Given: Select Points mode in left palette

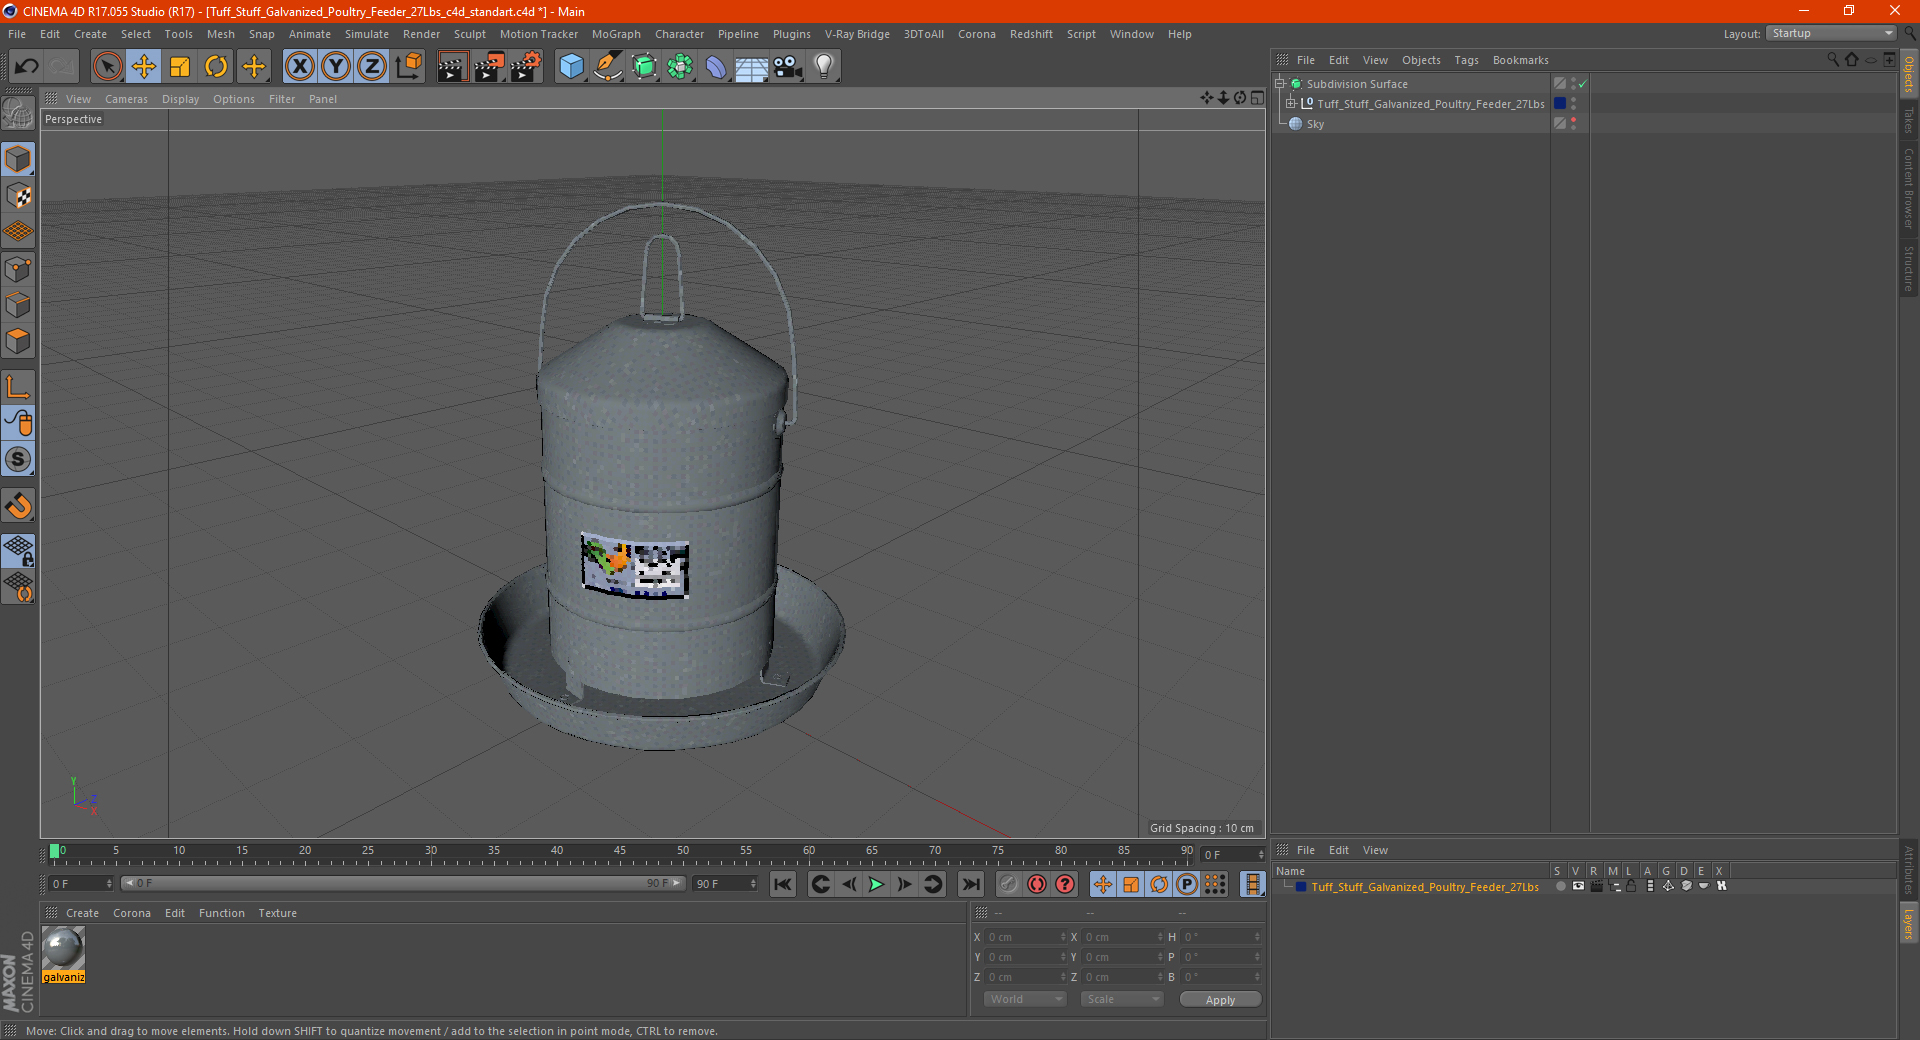Looking at the screenshot, I should tap(18, 269).
